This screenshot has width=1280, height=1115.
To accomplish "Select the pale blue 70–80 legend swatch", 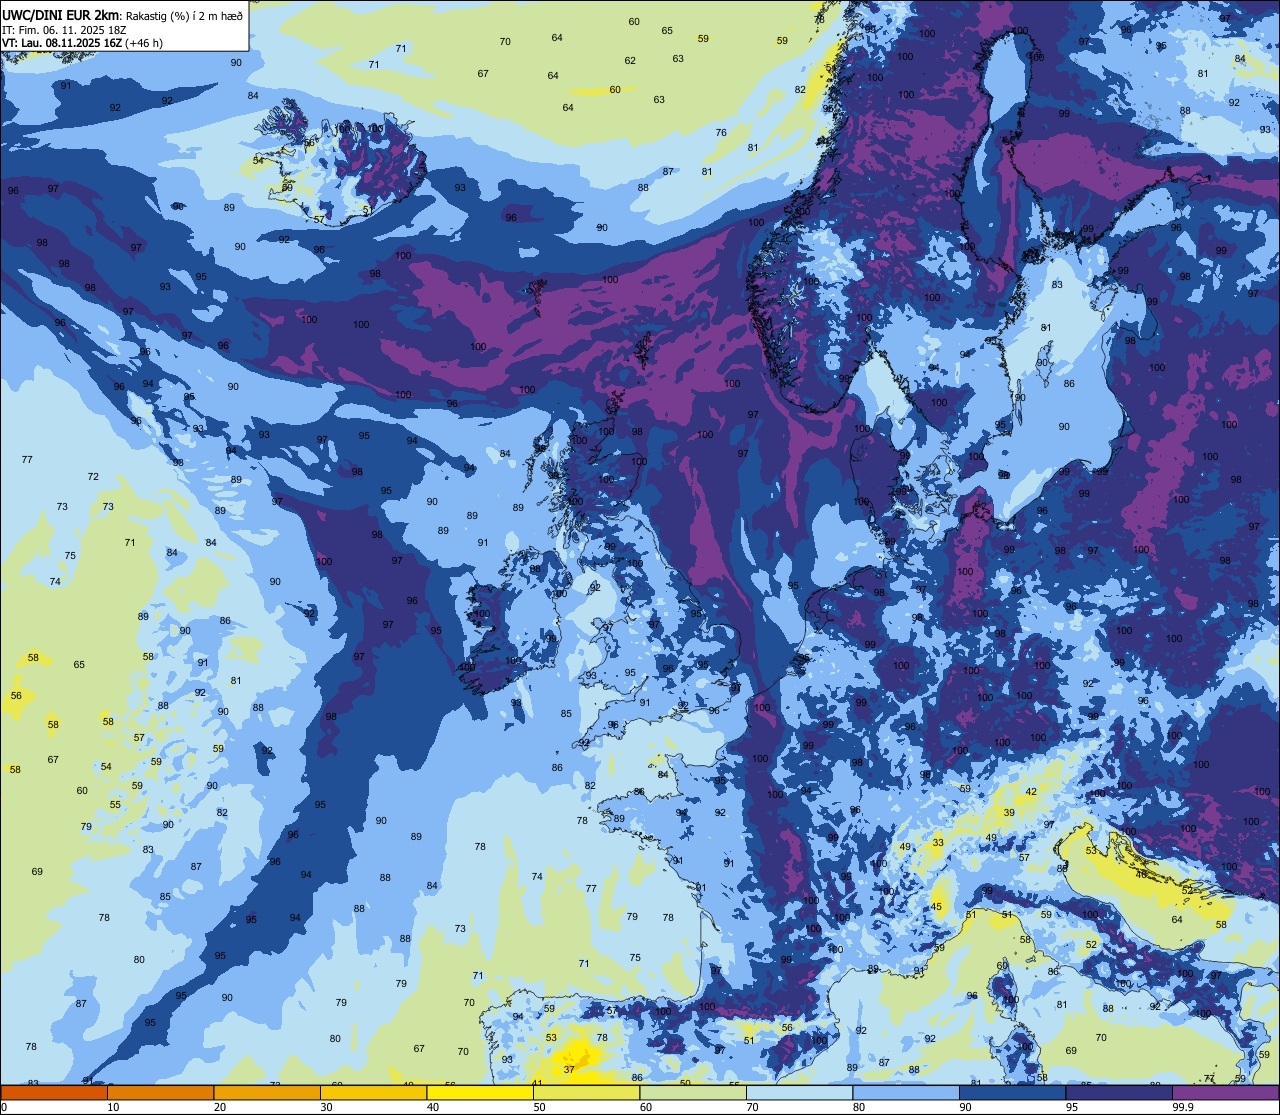I will (x=799, y=1092).
